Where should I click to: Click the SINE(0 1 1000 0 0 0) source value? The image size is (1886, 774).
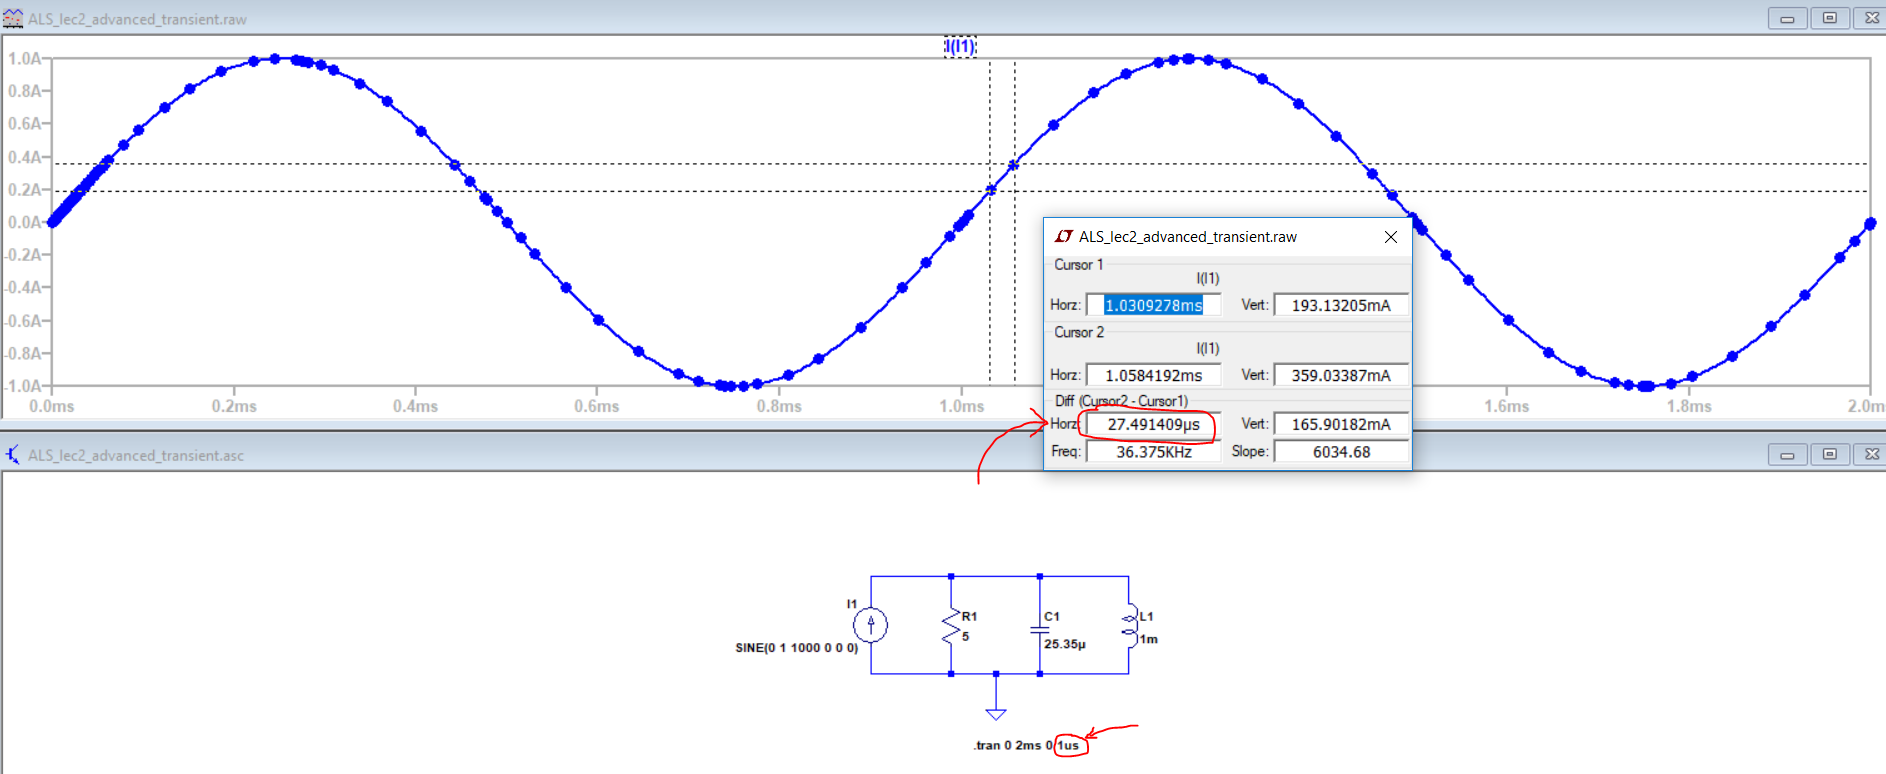click(x=796, y=648)
